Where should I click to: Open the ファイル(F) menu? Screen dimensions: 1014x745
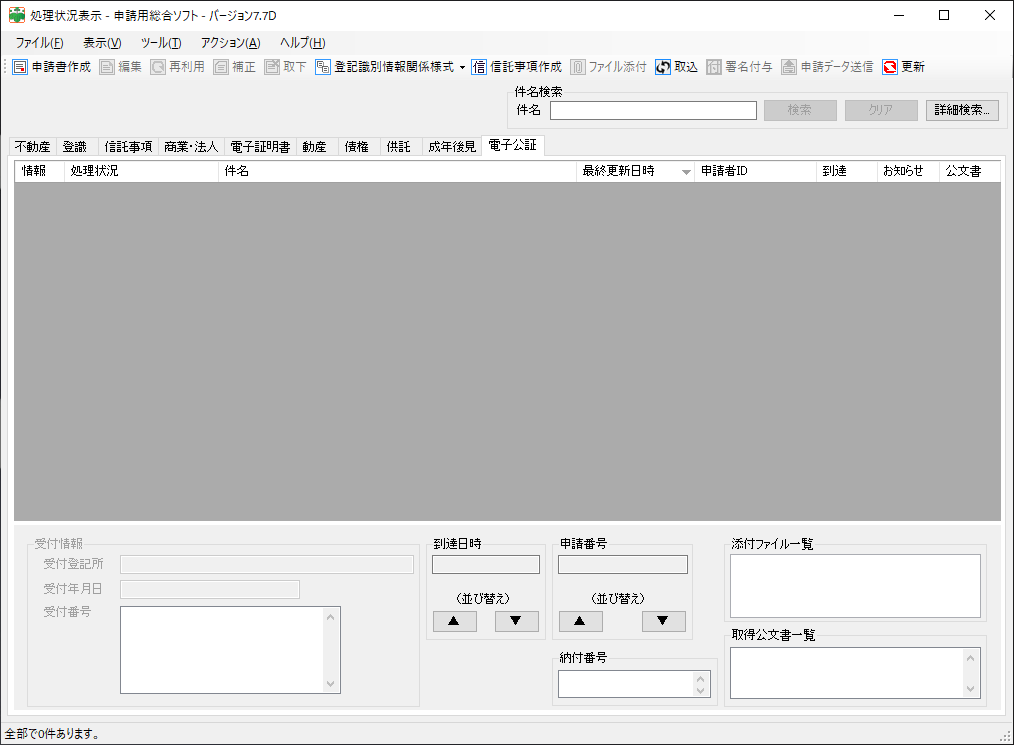click(x=39, y=43)
